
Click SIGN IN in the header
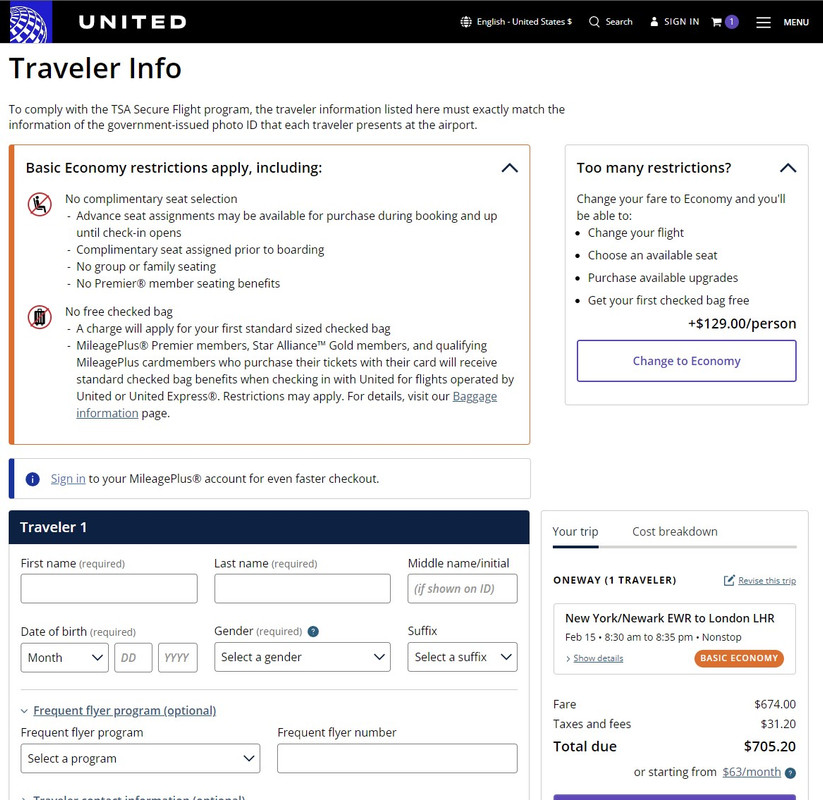point(681,22)
